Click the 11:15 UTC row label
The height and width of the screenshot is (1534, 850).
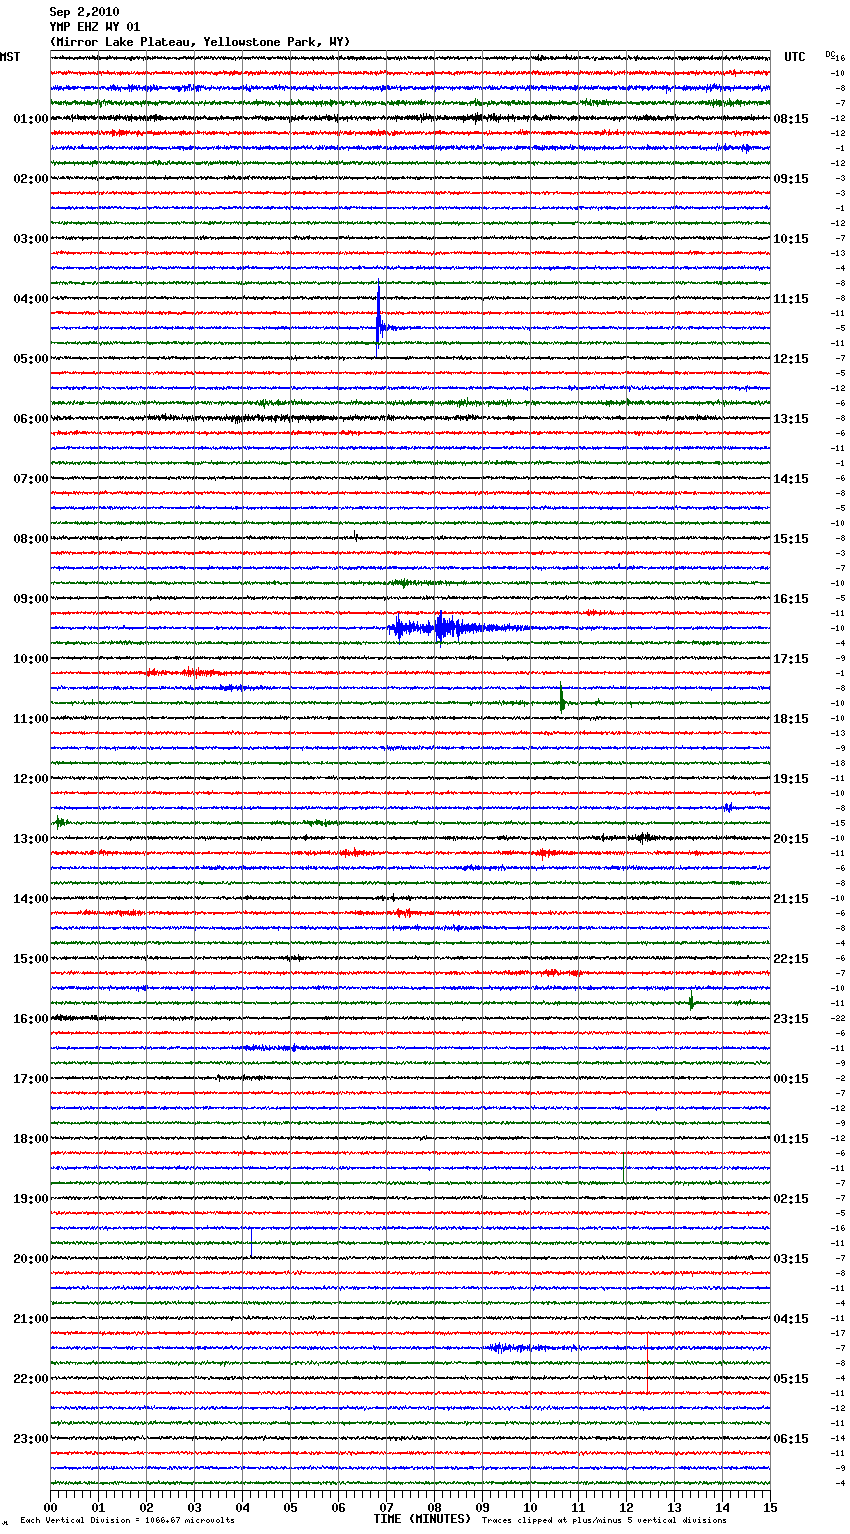[x=791, y=299]
